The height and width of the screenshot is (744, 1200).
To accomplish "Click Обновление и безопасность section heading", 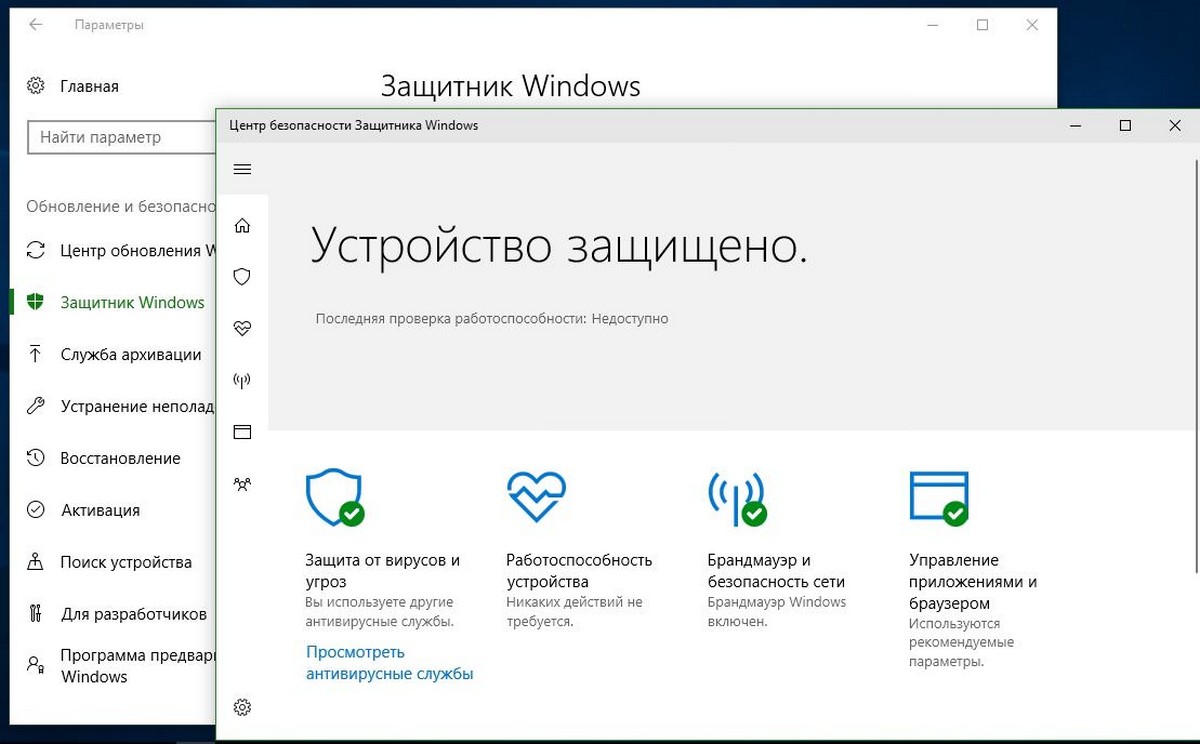I will coord(121,206).
